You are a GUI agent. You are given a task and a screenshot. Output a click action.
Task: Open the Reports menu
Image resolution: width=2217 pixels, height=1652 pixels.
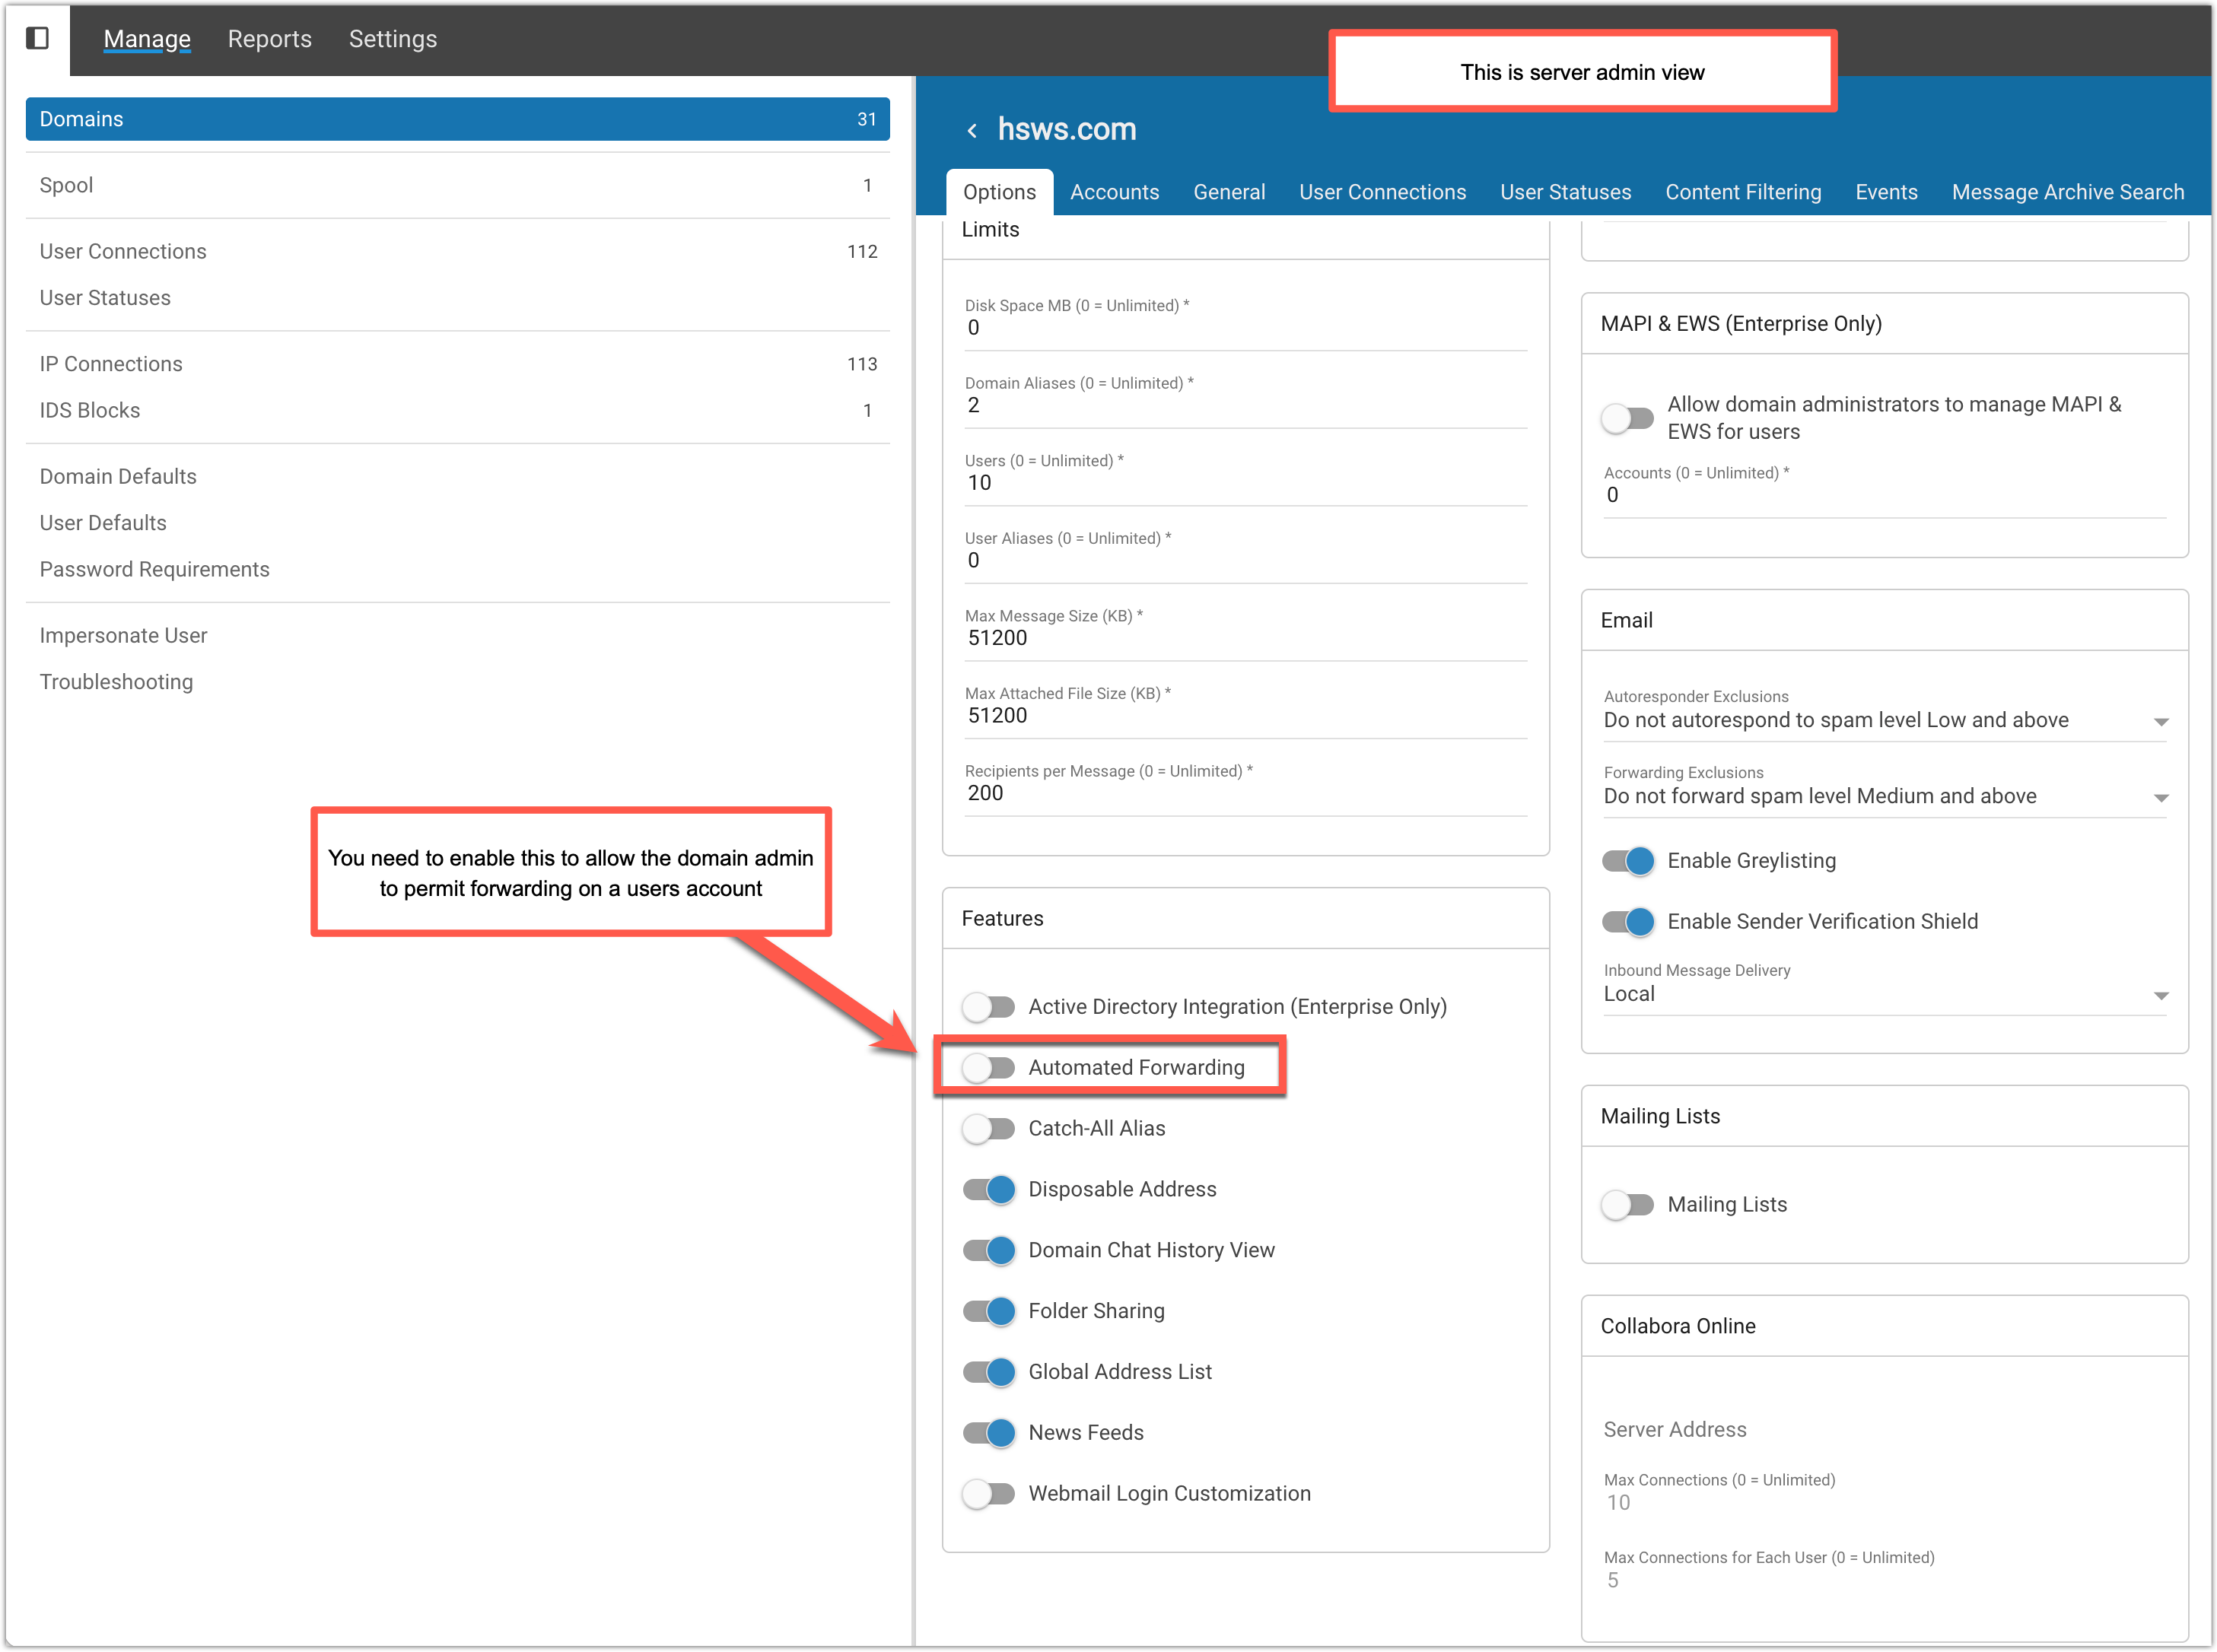(269, 39)
